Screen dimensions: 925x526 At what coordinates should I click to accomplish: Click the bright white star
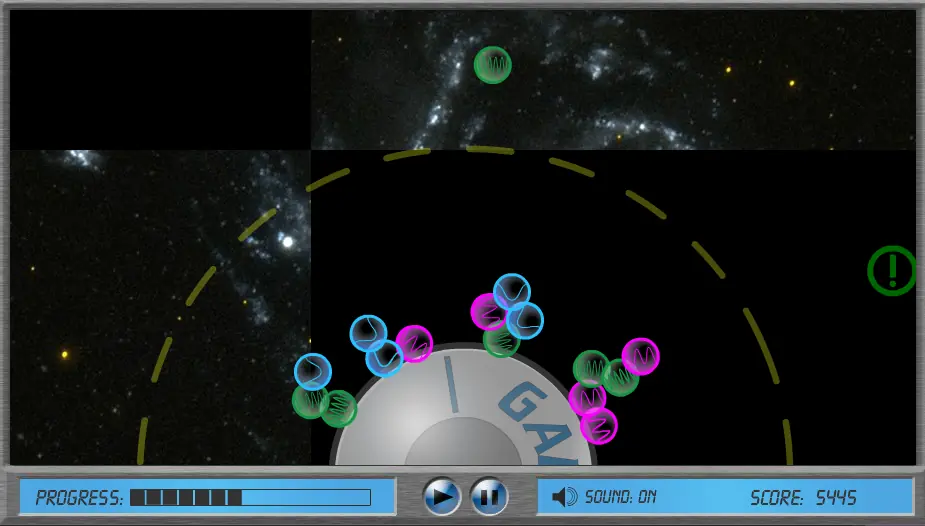tap(287, 241)
